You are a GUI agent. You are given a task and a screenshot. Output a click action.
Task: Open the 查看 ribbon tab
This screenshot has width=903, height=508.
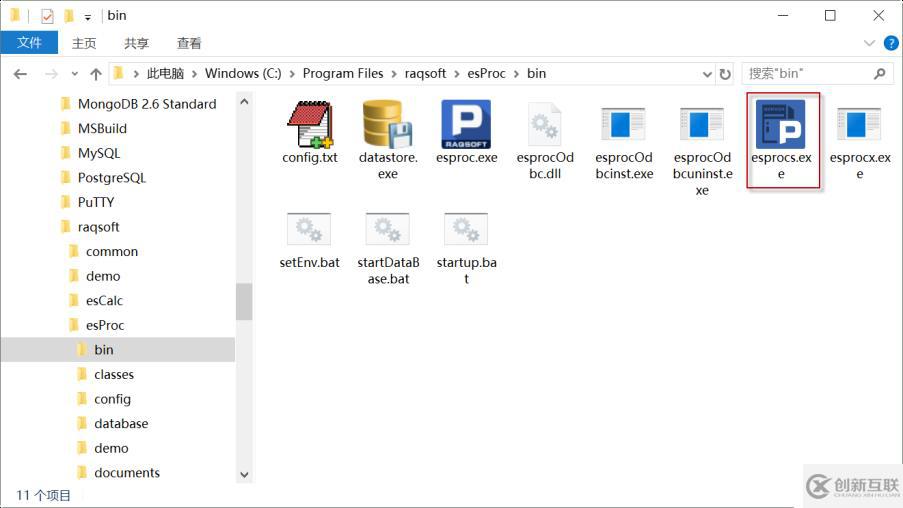(189, 43)
